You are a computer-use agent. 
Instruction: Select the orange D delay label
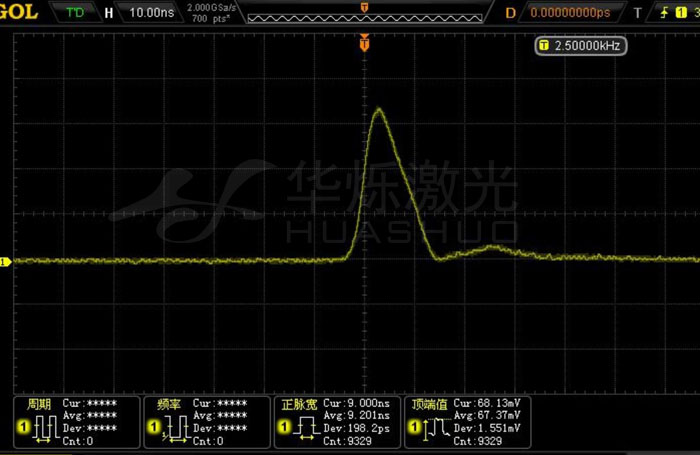pos(510,13)
